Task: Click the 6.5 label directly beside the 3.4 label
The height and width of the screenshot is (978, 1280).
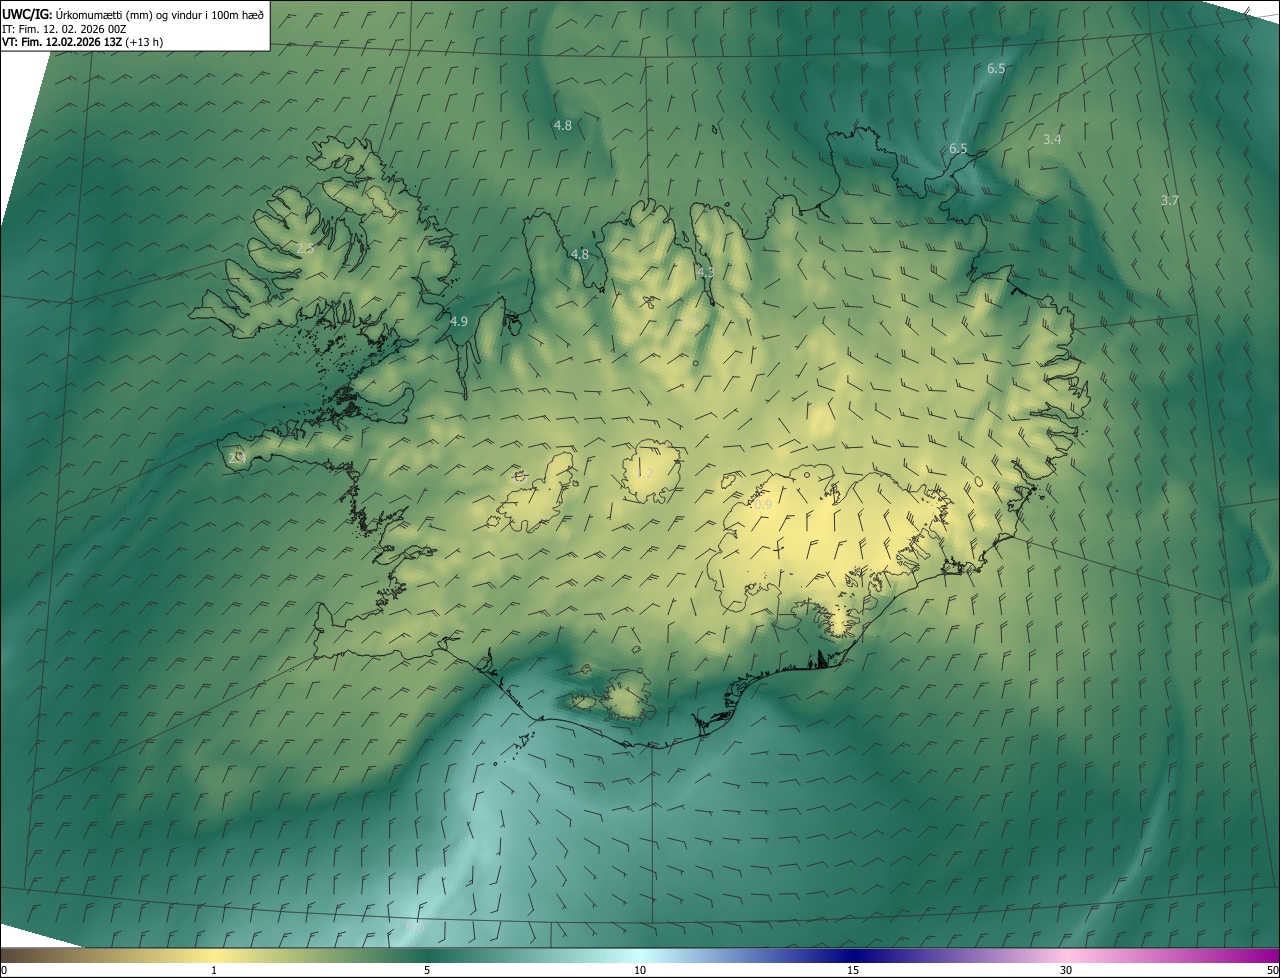Action: (958, 149)
